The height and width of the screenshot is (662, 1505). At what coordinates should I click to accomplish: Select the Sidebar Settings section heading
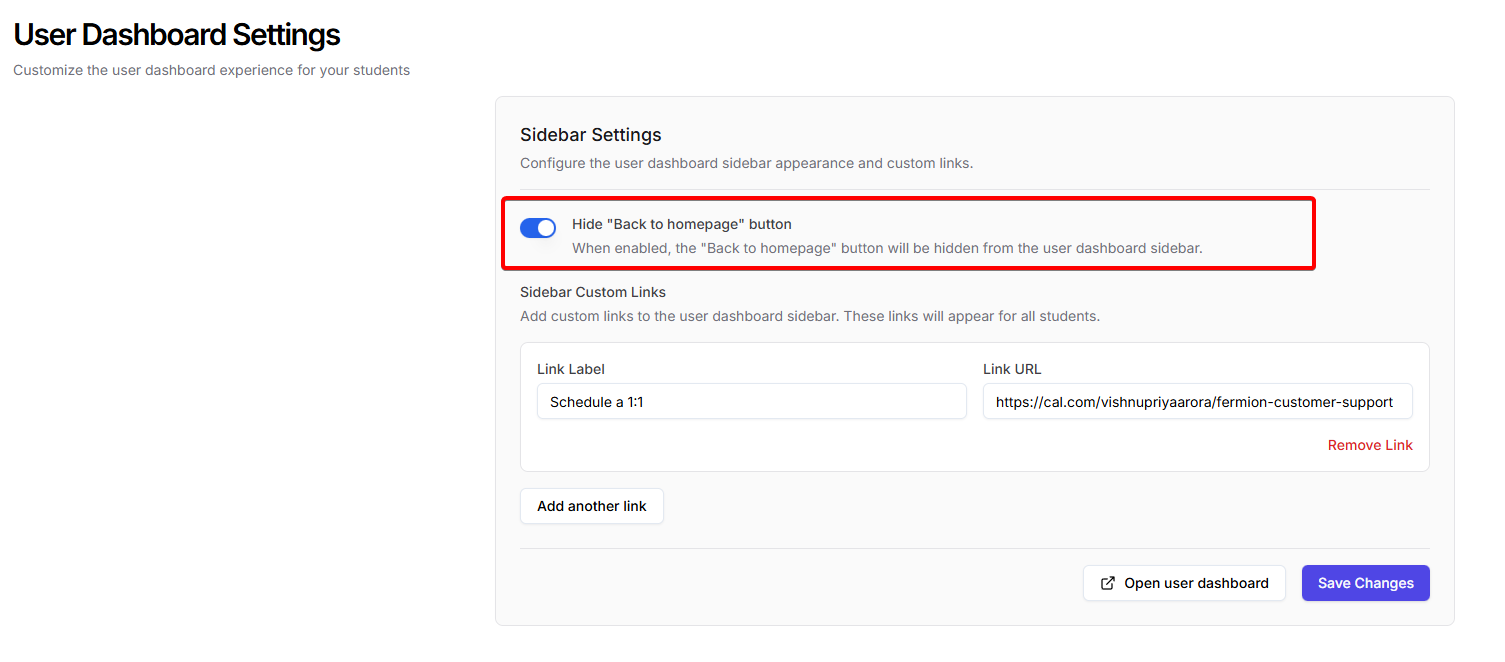590,135
